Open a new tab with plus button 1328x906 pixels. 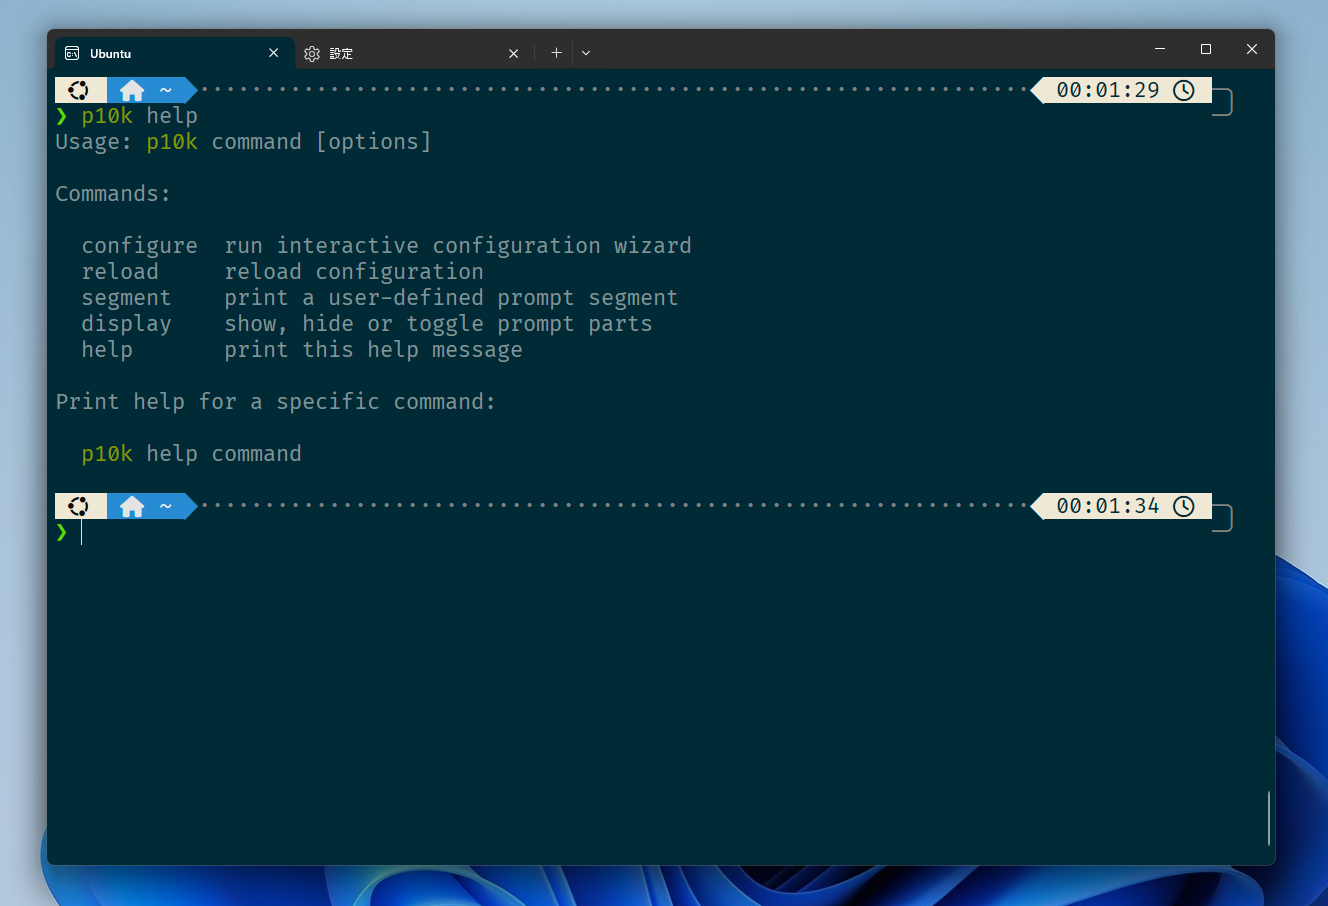coord(556,53)
